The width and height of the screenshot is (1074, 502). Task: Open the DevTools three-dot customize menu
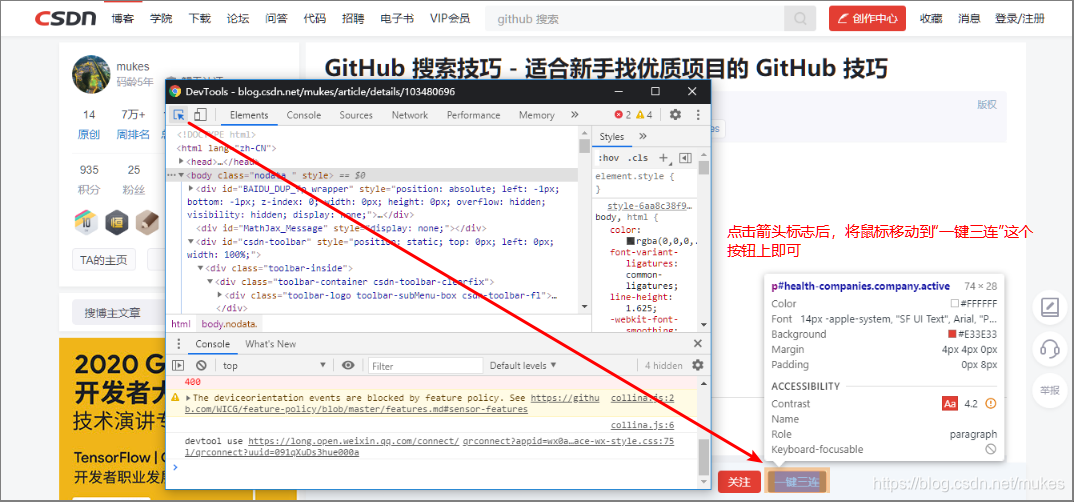click(698, 115)
